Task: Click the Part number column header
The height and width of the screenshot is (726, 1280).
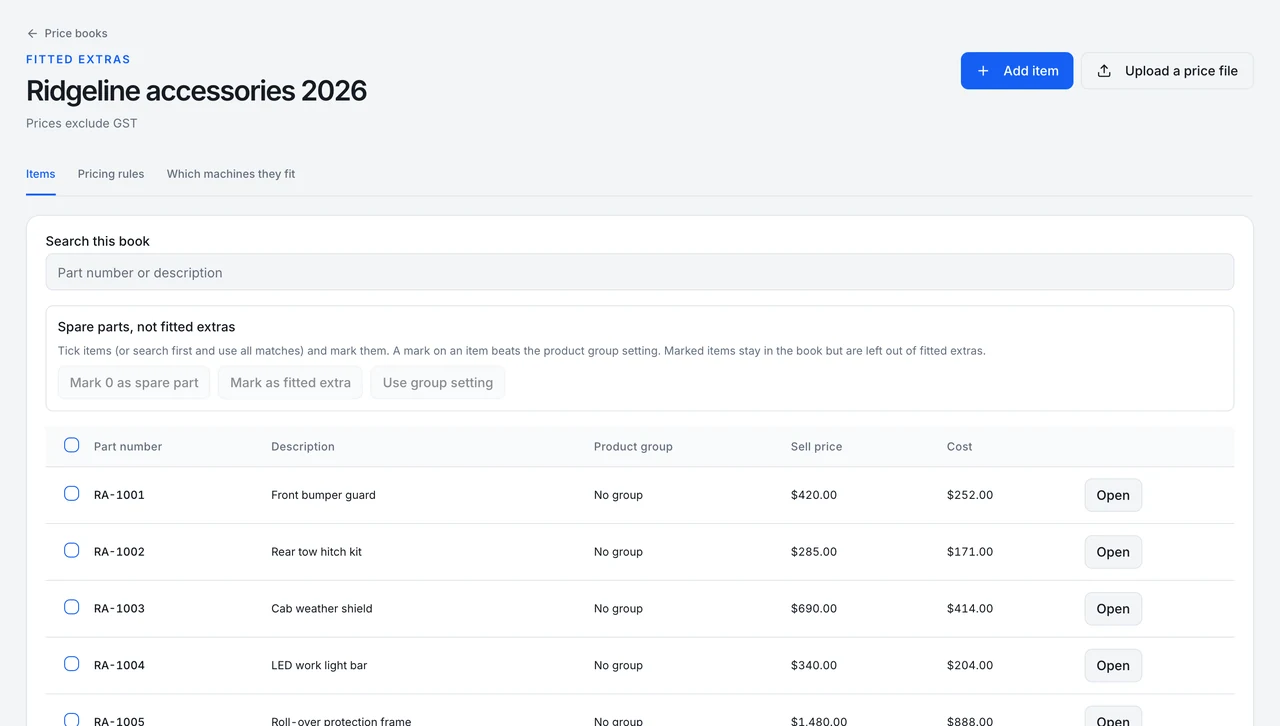Action: pos(128,447)
